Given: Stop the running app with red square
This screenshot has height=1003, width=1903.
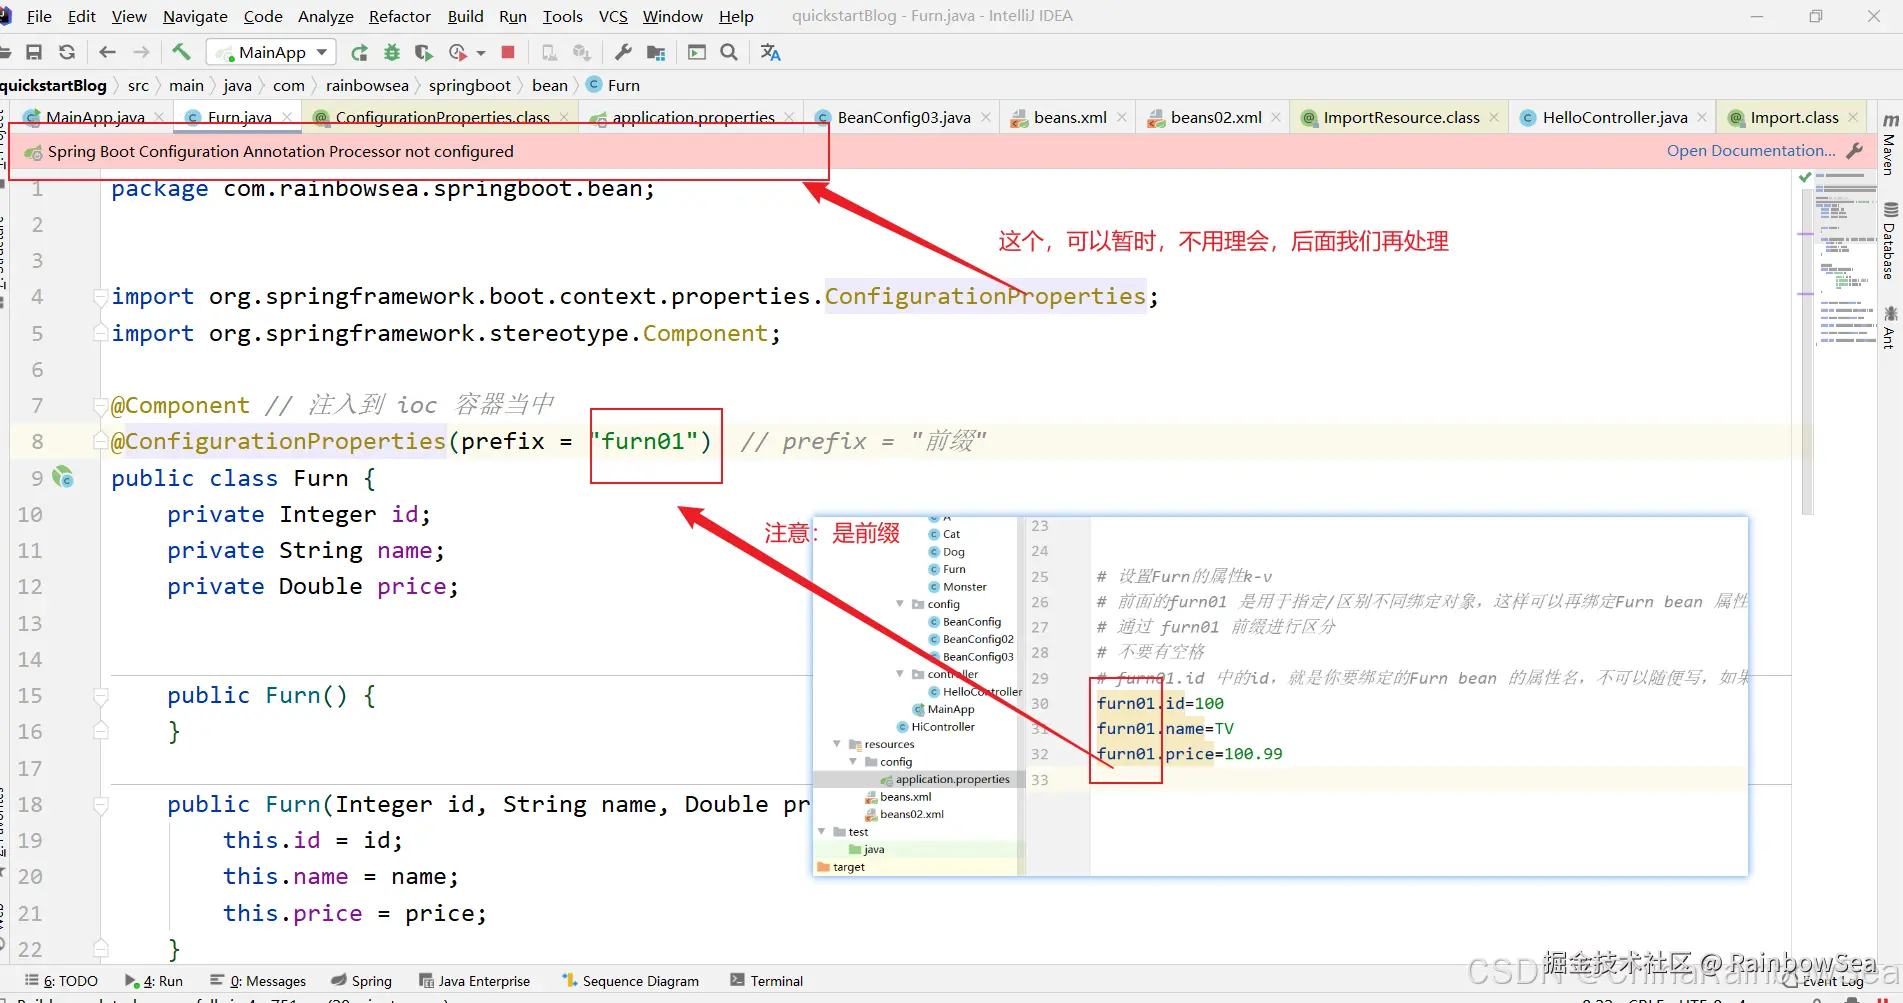Looking at the screenshot, I should [x=508, y=52].
